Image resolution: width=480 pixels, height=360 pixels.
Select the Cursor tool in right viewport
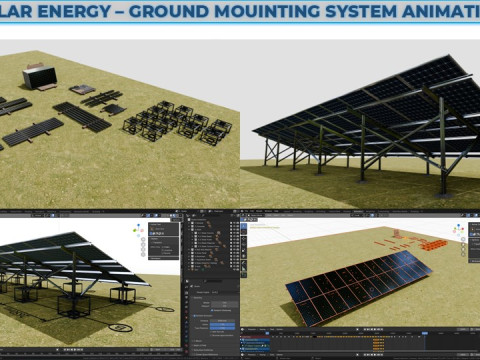pos(244,232)
